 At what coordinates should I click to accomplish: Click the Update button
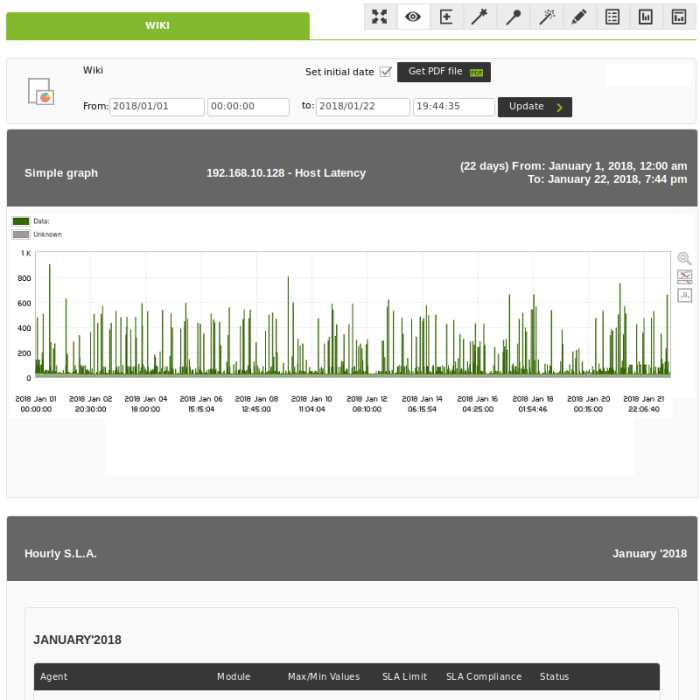coord(535,107)
